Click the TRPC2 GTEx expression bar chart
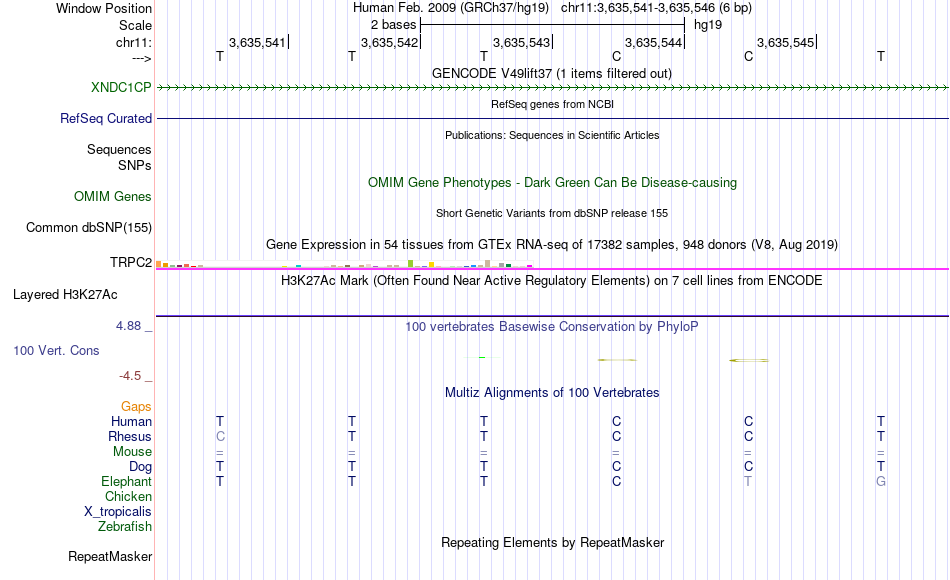This screenshot has width=950, height=580. coord(344,264)
